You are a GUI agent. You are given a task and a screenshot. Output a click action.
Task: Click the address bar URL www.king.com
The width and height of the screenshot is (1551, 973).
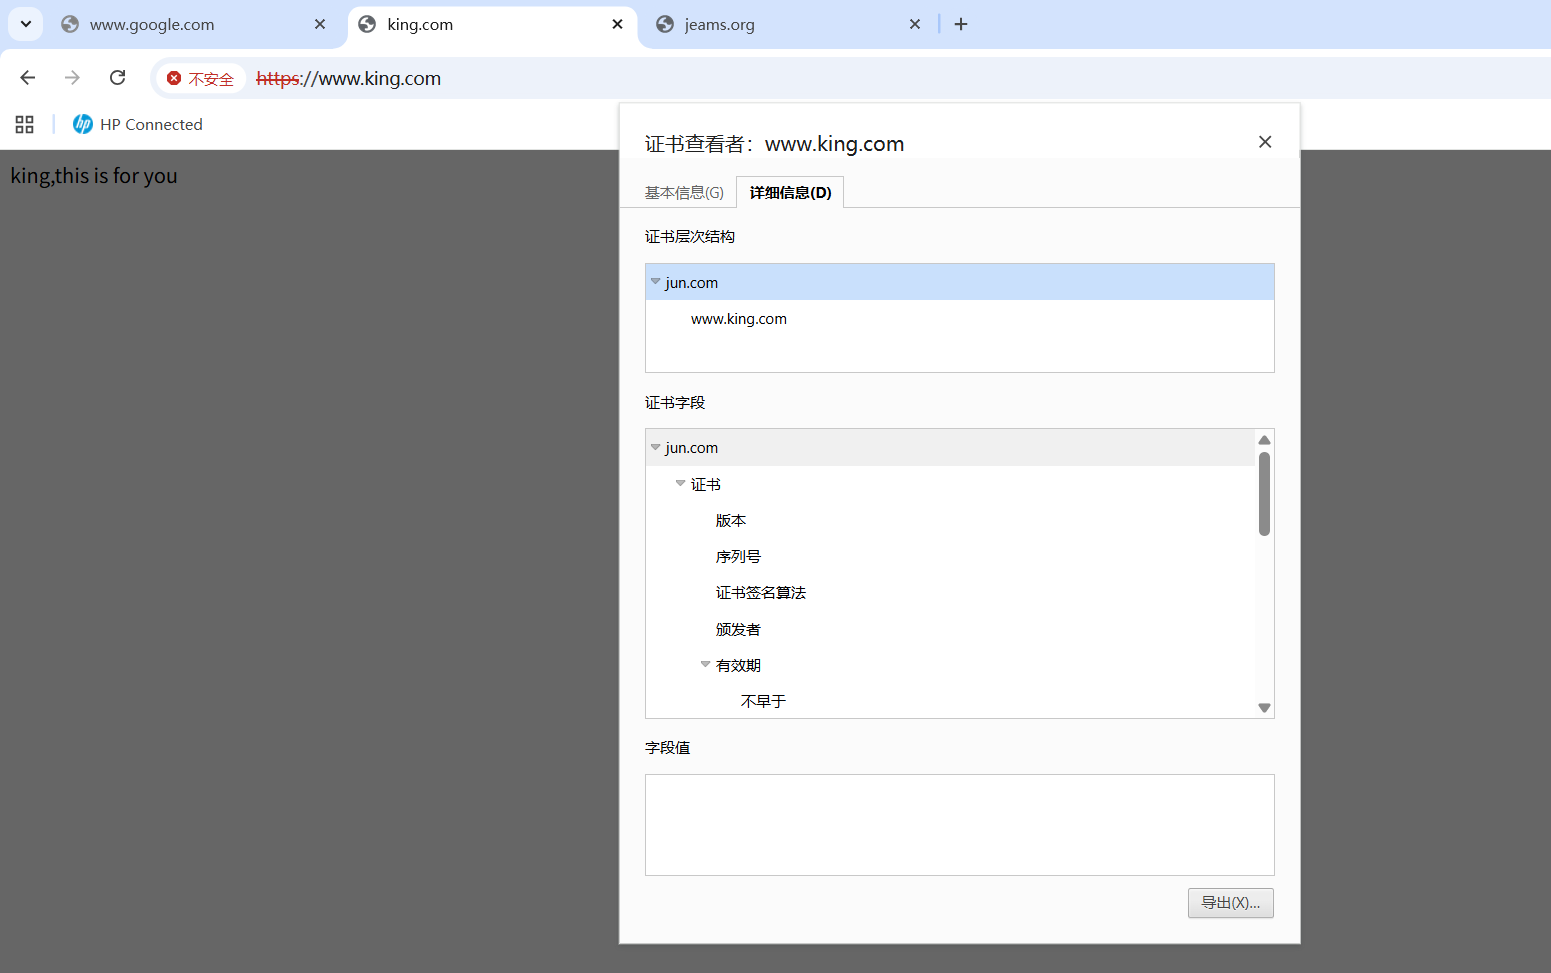click(348, 78)
